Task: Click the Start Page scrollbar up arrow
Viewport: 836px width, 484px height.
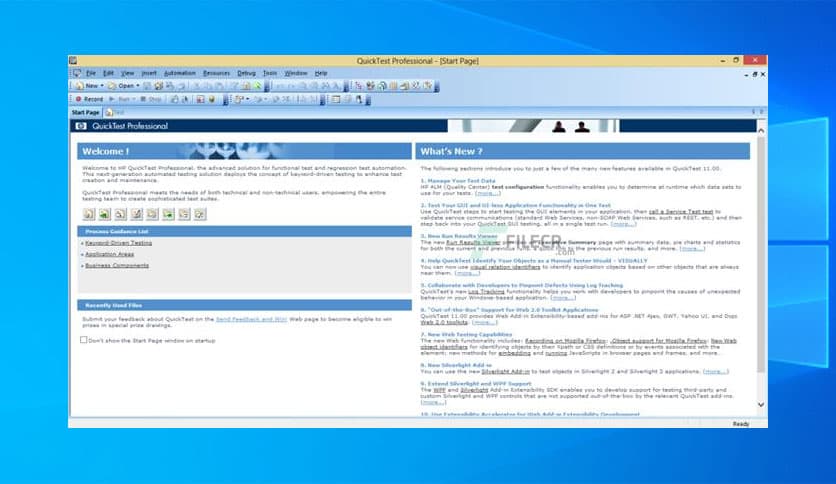Action: pos(761,131)
